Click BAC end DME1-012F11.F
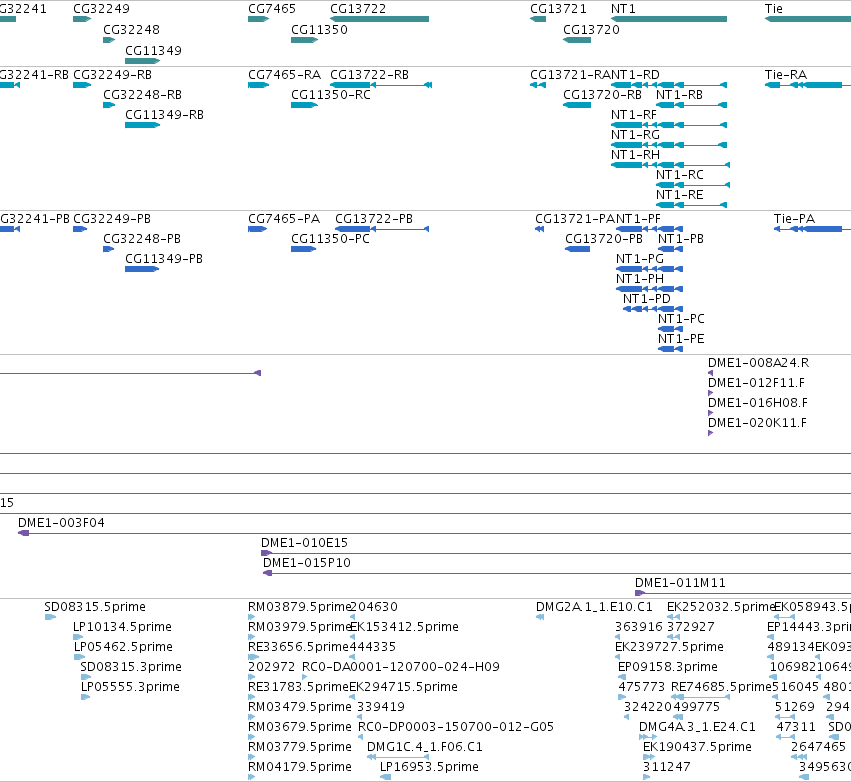This screenshot has width=851, height=782. pyautogui.click(x=756, y=383)
